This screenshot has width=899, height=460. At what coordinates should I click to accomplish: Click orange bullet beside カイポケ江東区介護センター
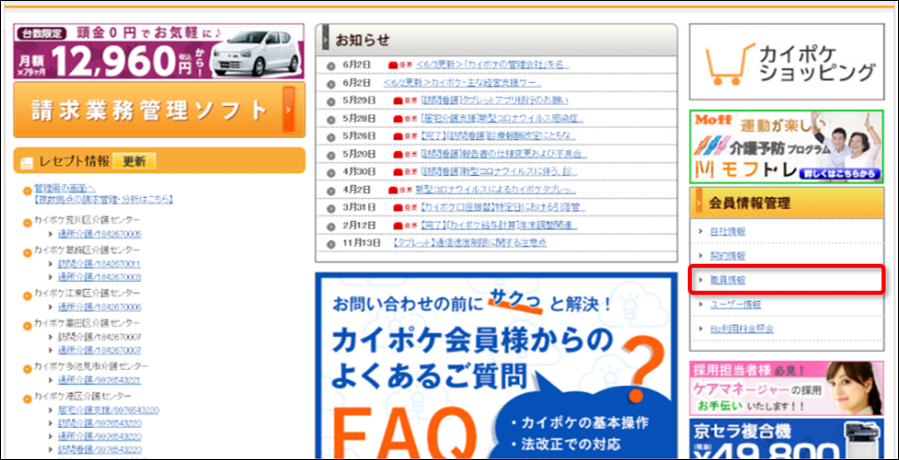click(x=27, y=296)
